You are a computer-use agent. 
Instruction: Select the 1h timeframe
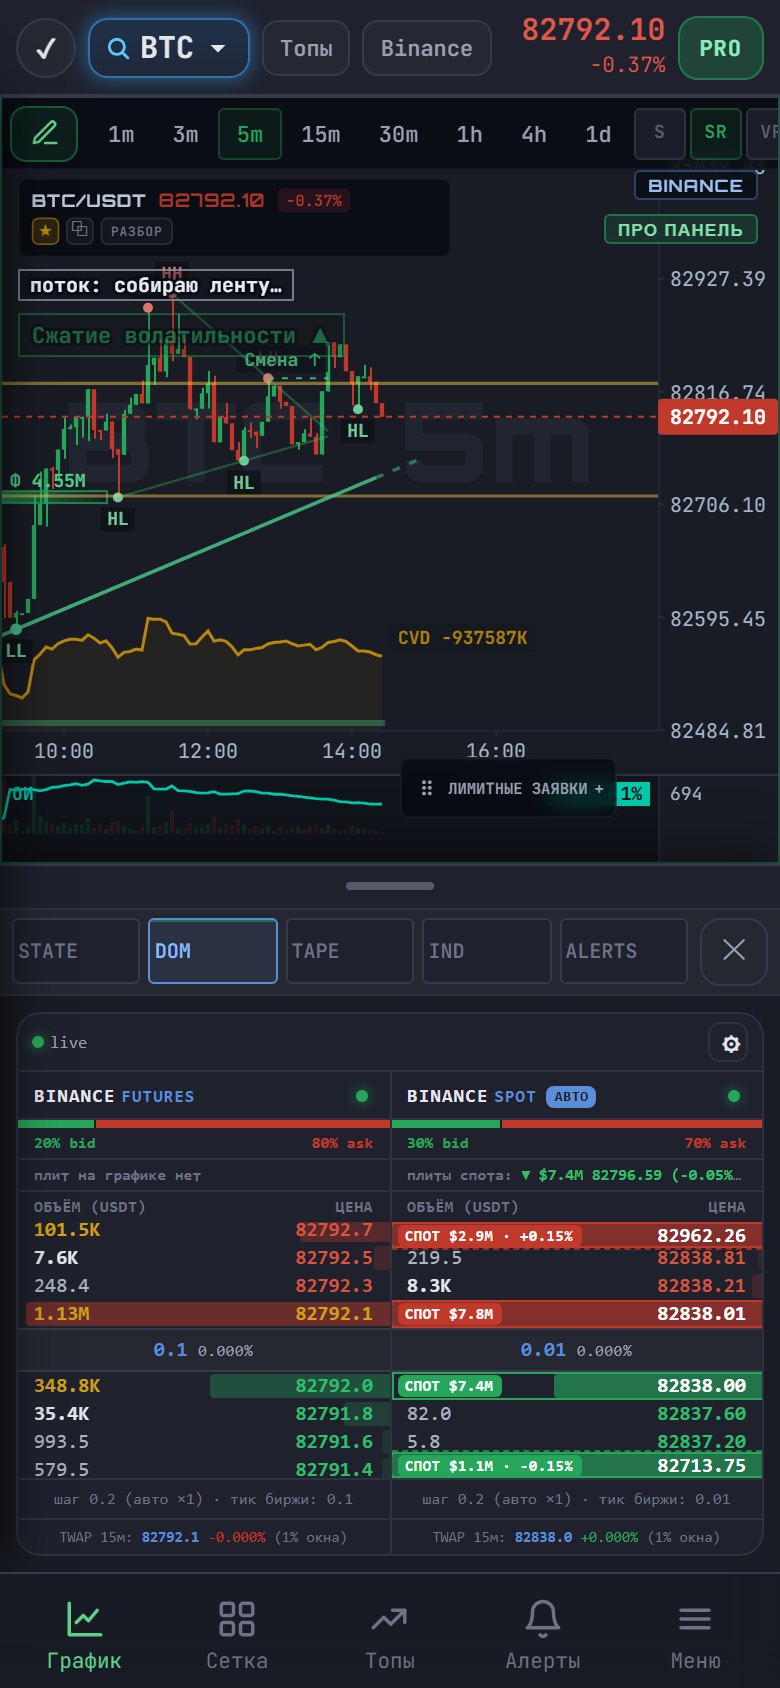[x=469, y=134]
